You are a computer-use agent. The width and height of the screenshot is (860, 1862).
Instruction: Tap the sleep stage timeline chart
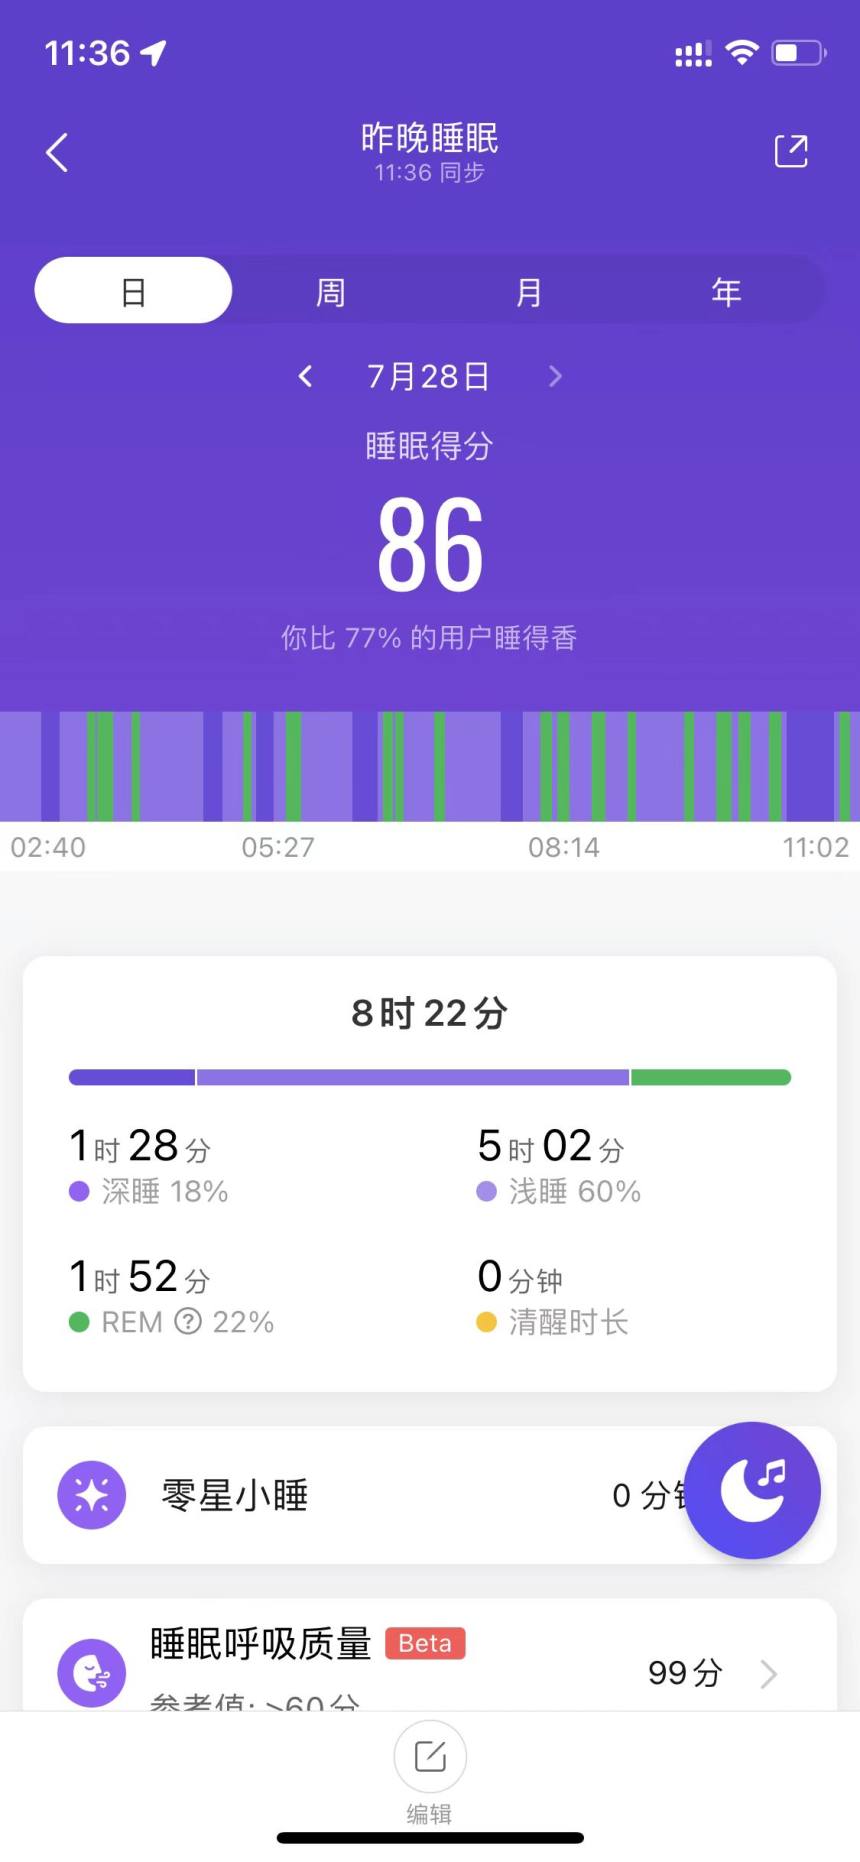(430, 766)
